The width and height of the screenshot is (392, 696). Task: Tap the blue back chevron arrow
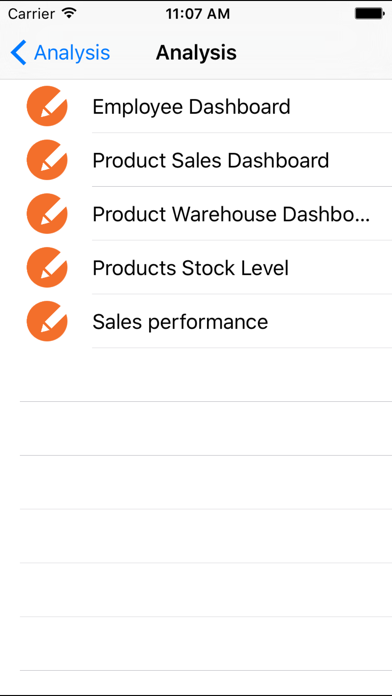pyautogui.click(x=18, y=52)
